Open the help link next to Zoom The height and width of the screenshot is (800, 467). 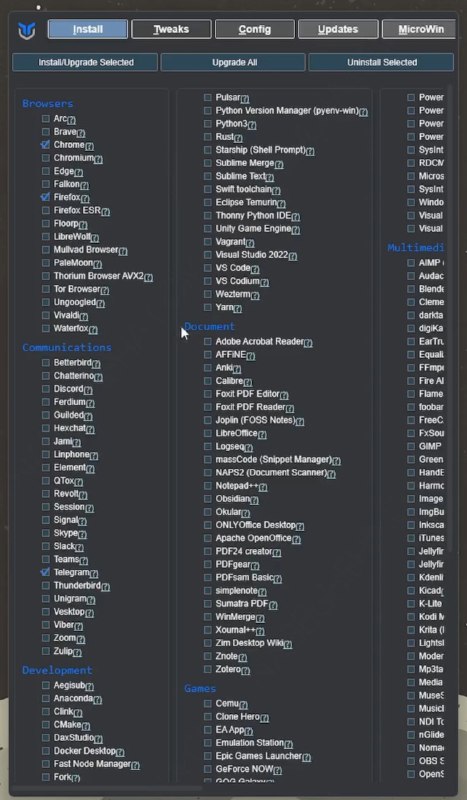81,640
